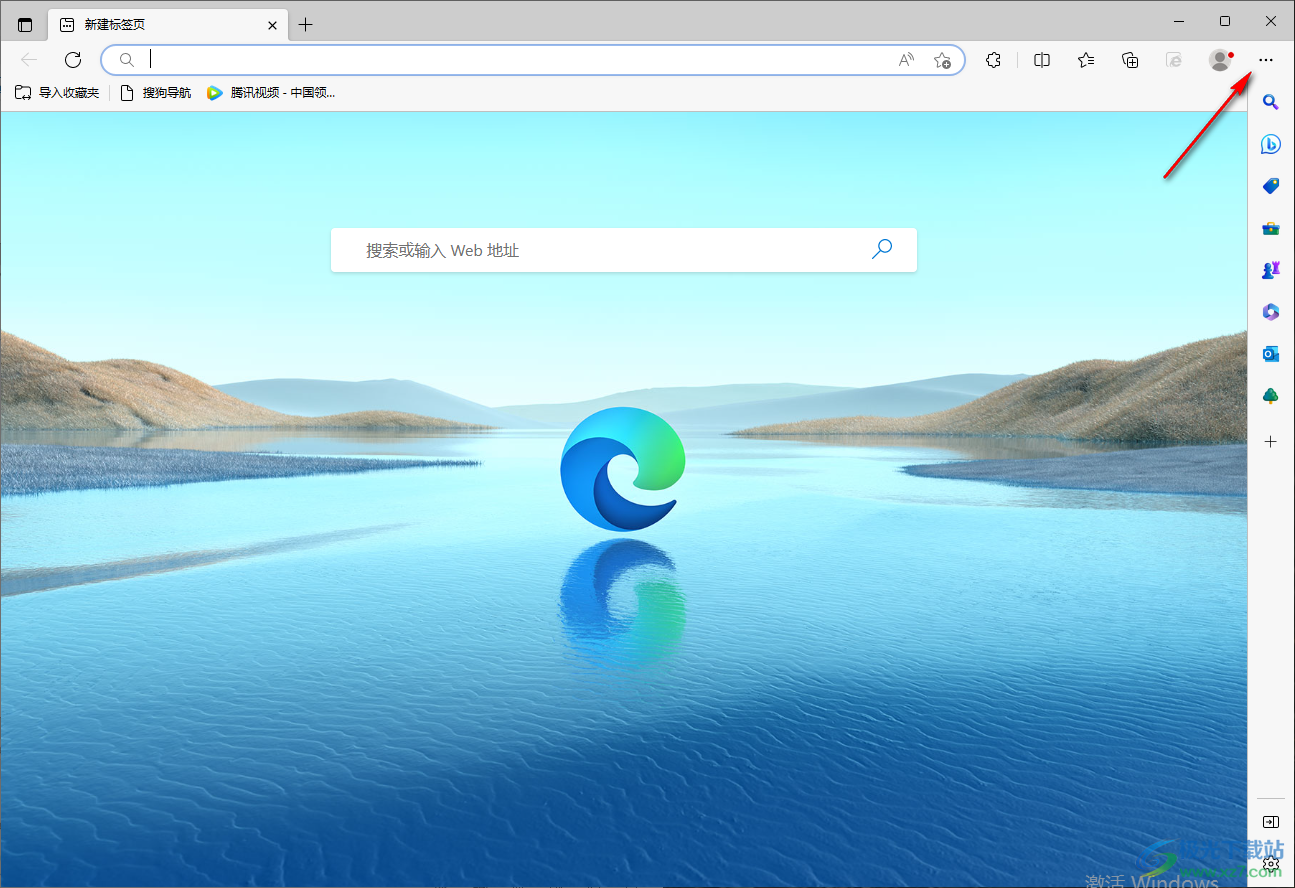This screenshot has height=888, width=1295.
Task: Open the Games chess sidebar icon
Action: [1271, 270]
